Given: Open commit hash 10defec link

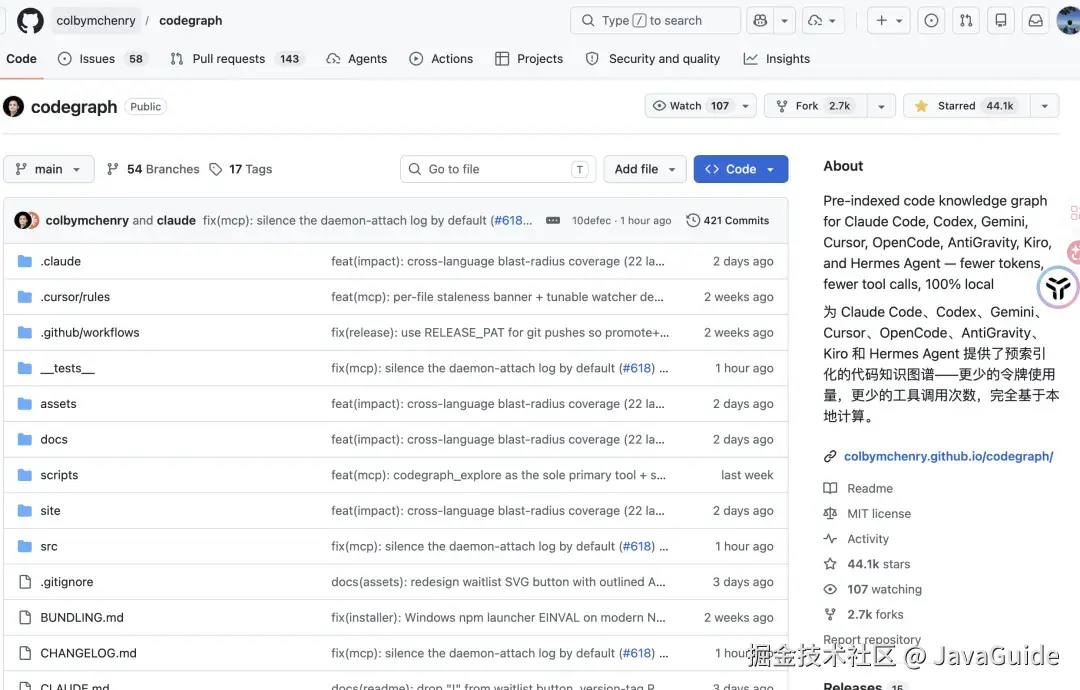Looking at the screenshot, I should tap(591, 221).
